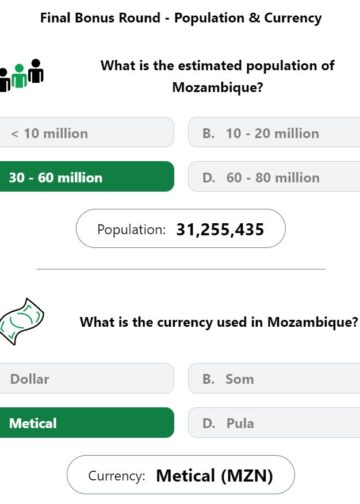Image resolution: width=360 pixels, height=504 pixels.
Task: Click the 'Currency:' label
Action: [x=117, y=475]
